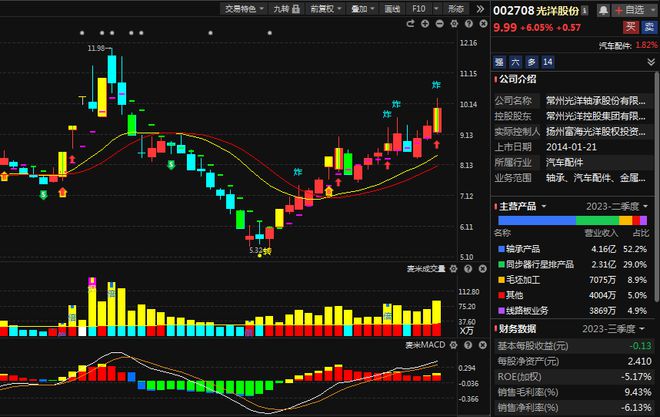Click the 11.98 high price label
660x417 pixels.
[x=96, y=48]
